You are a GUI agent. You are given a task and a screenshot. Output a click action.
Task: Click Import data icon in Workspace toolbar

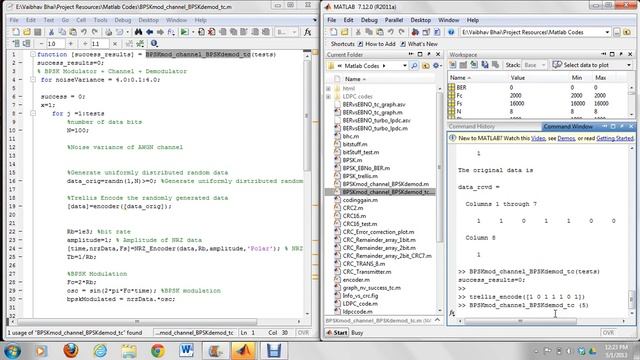(x=474, y=65)
